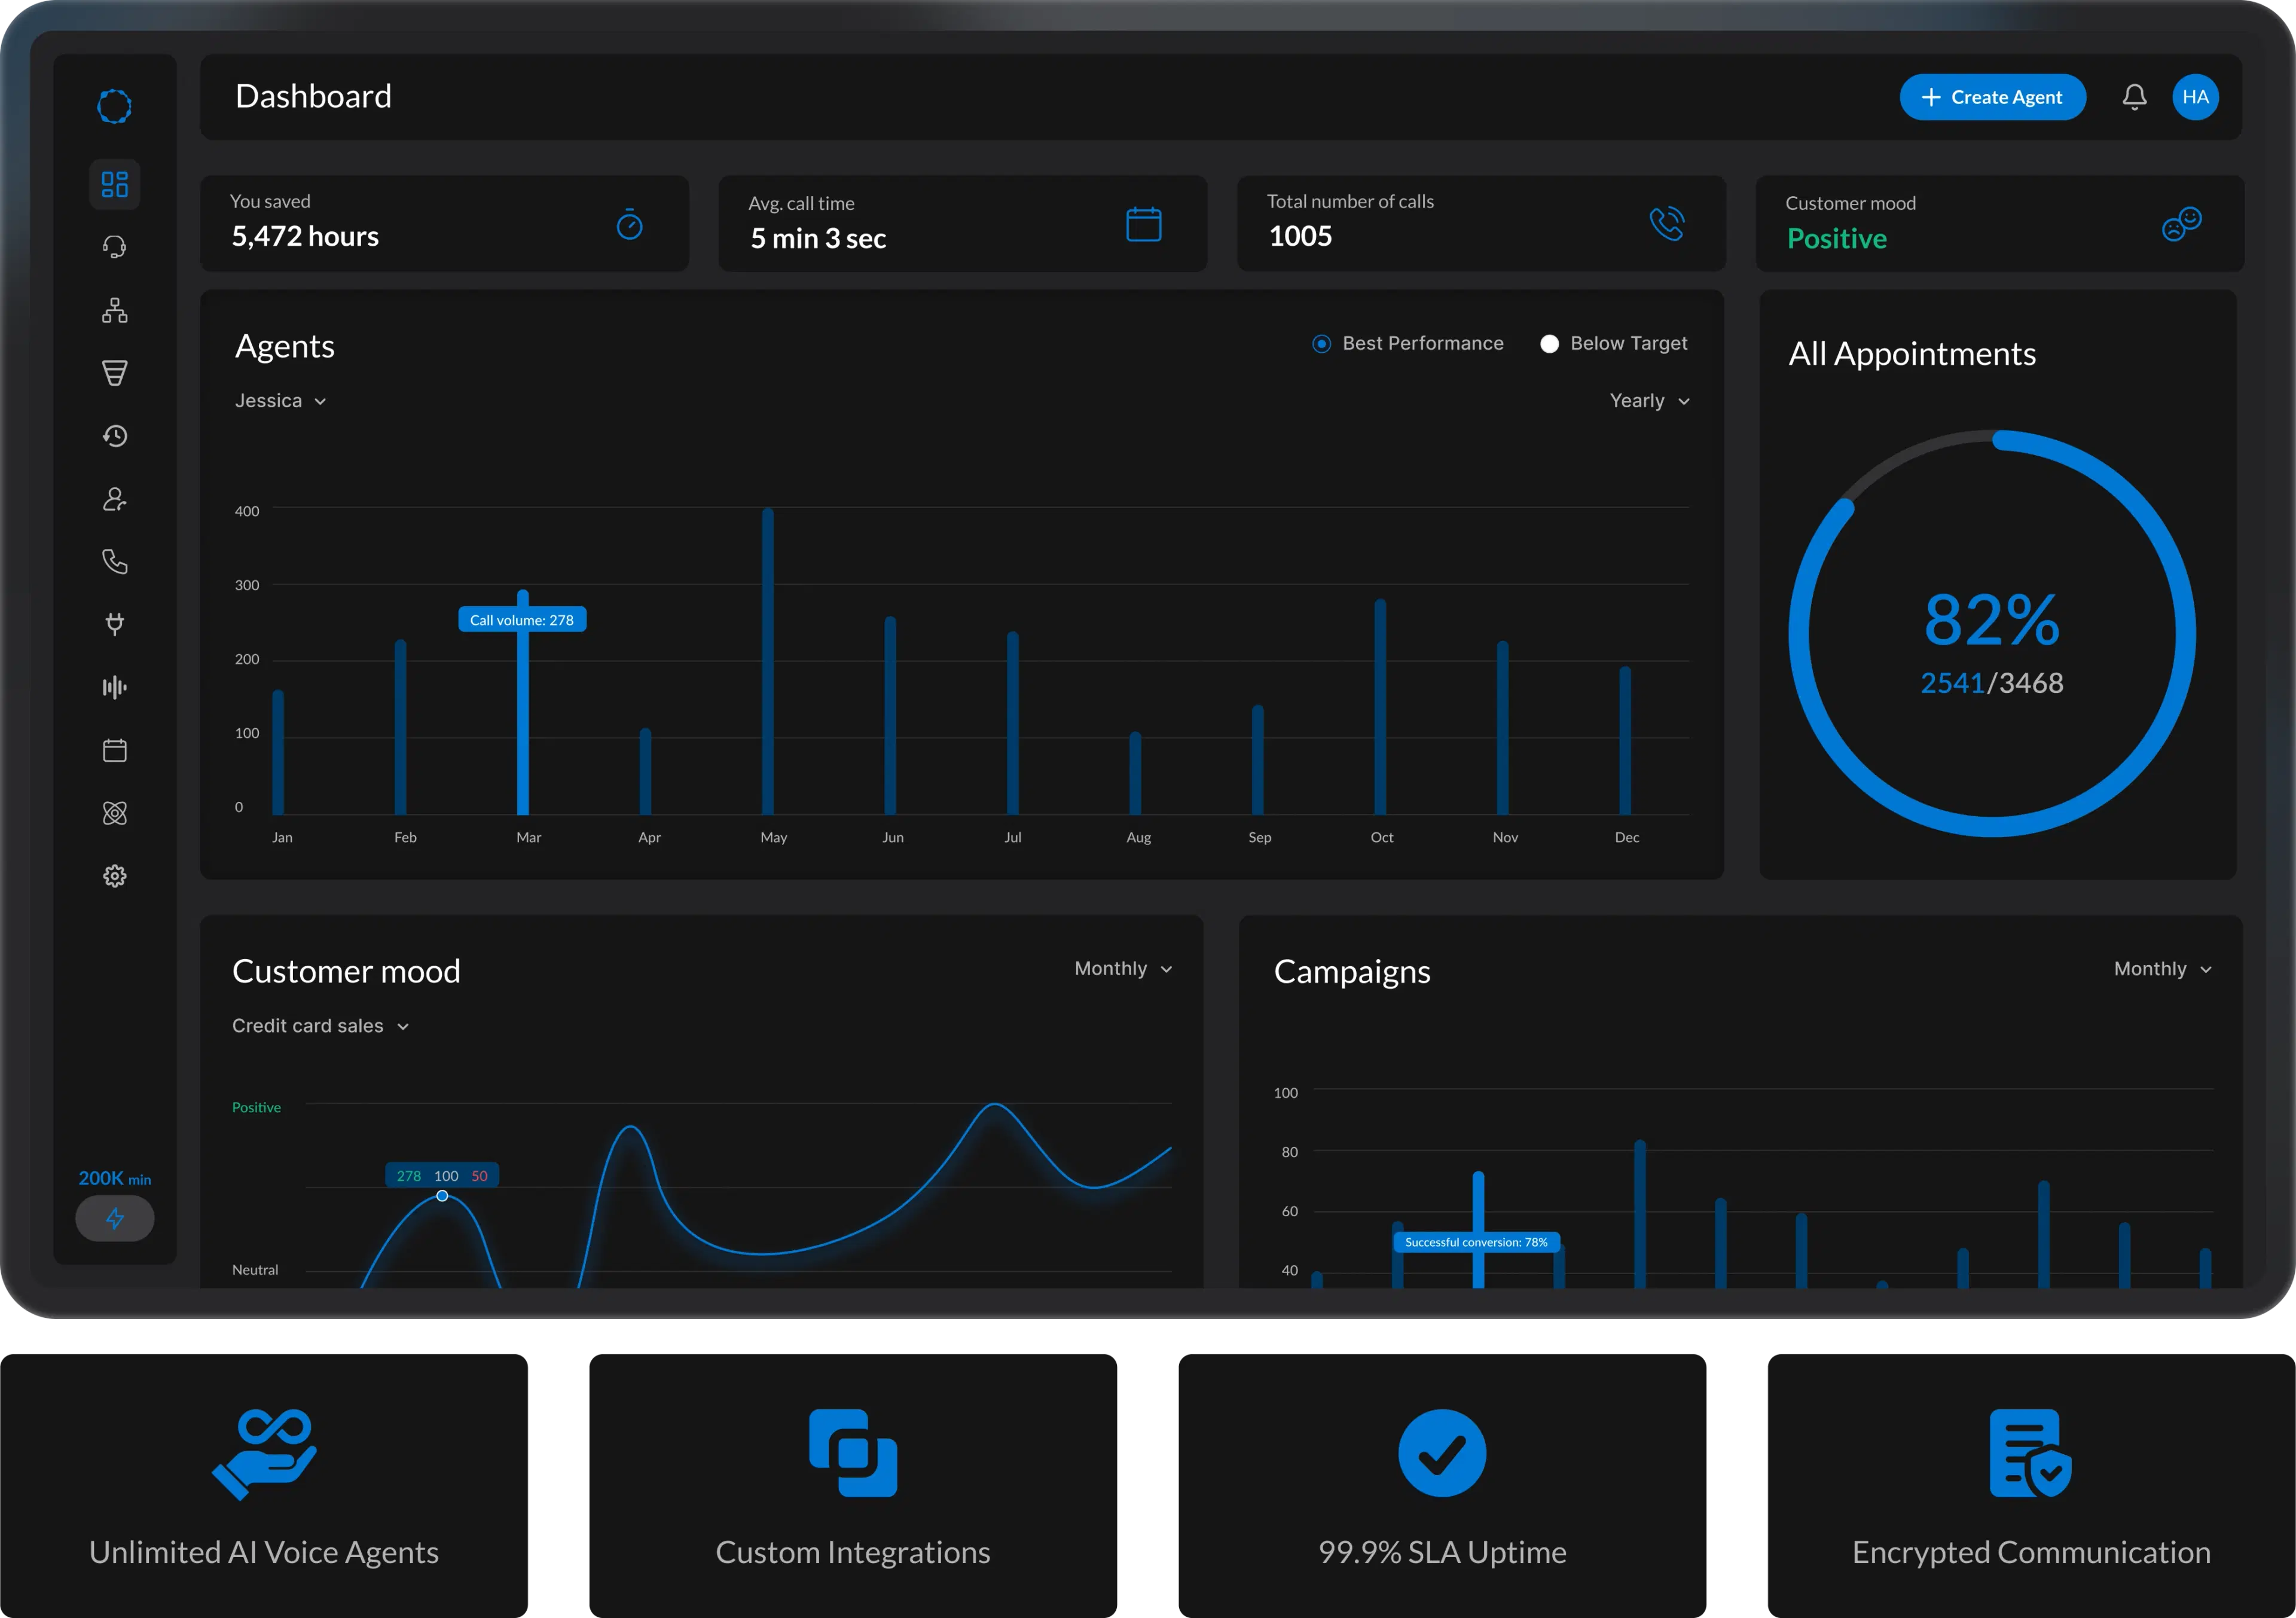The width and height of the screenshot is (2296, 1618).
Task: Open the phone handset icon in sidebar
Action: (x=114, y=562)
